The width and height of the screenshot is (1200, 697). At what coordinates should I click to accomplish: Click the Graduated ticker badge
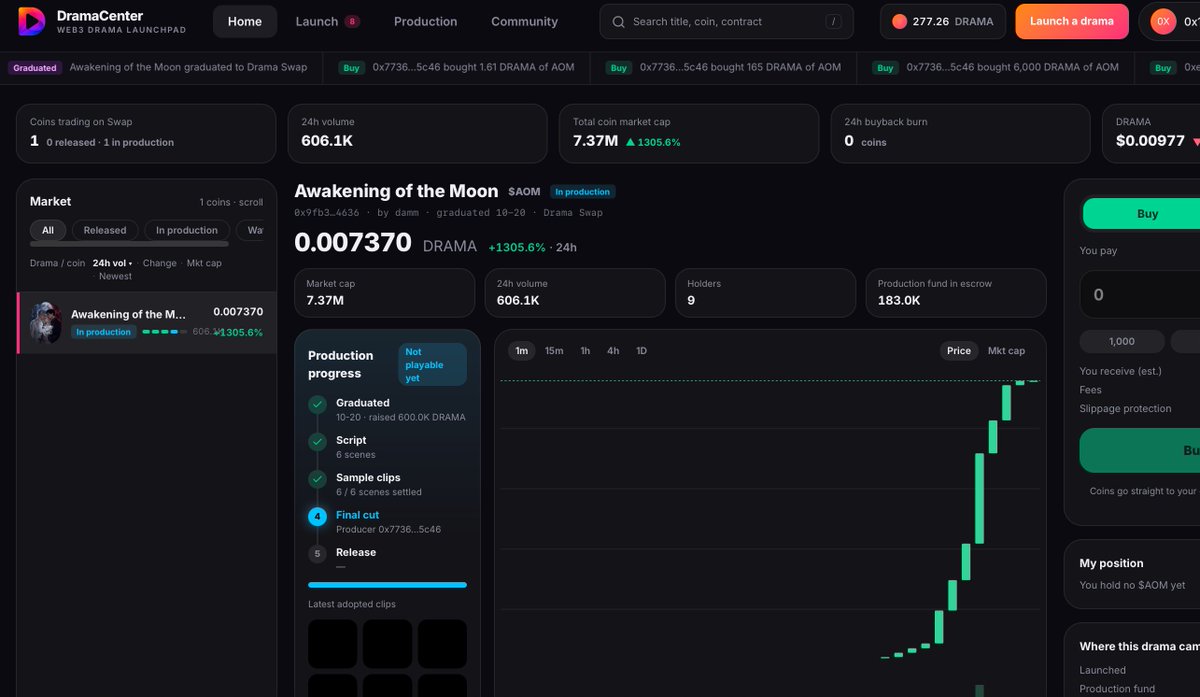pos(35,68)
